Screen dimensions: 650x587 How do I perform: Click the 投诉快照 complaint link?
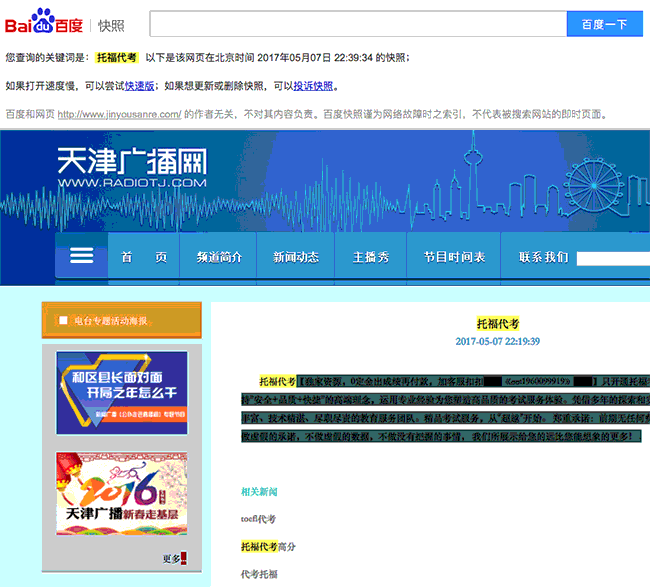click(314, 86)
